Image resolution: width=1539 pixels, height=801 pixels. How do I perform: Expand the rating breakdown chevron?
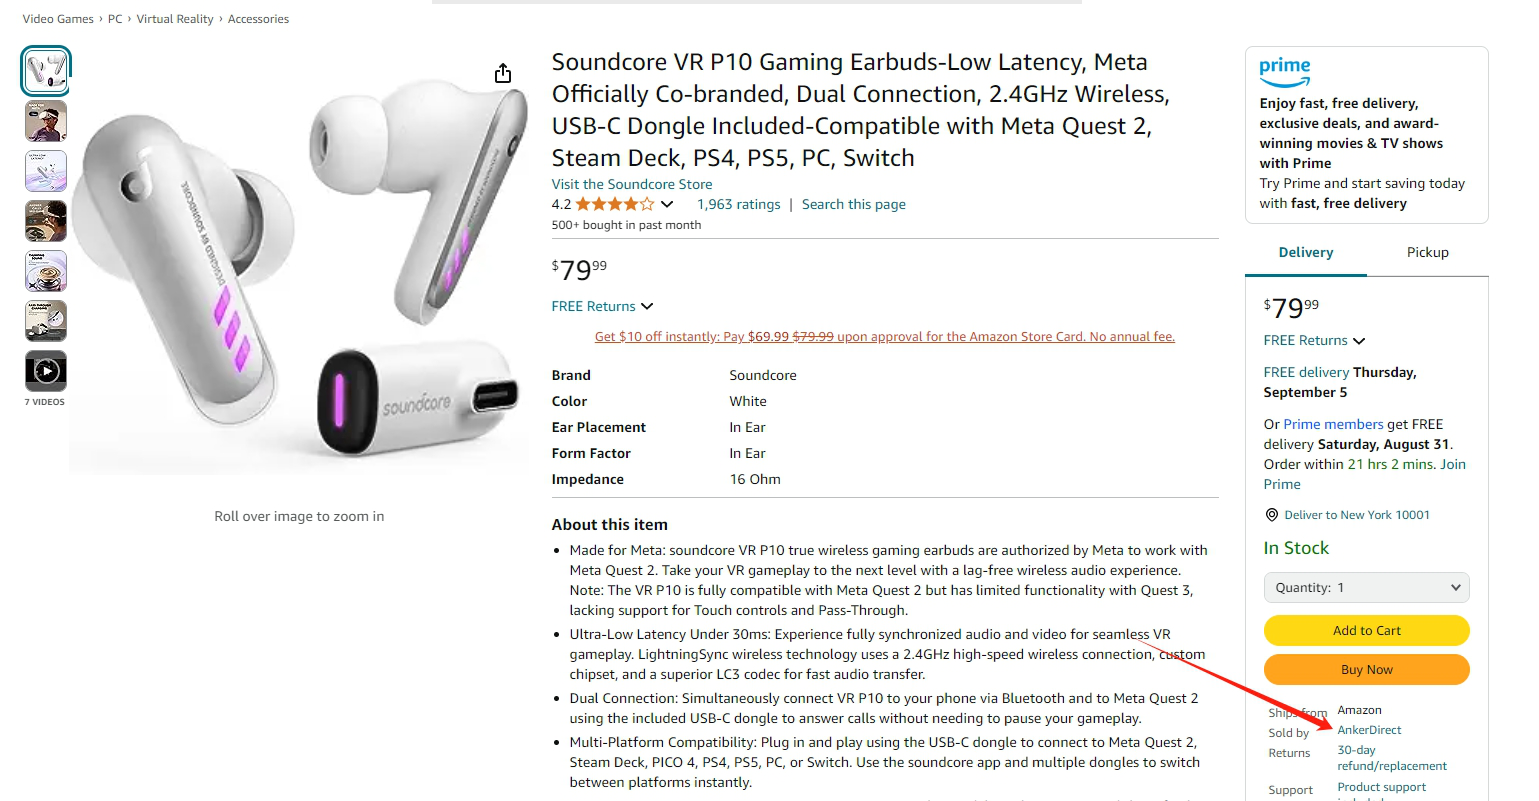coord(667,204)
